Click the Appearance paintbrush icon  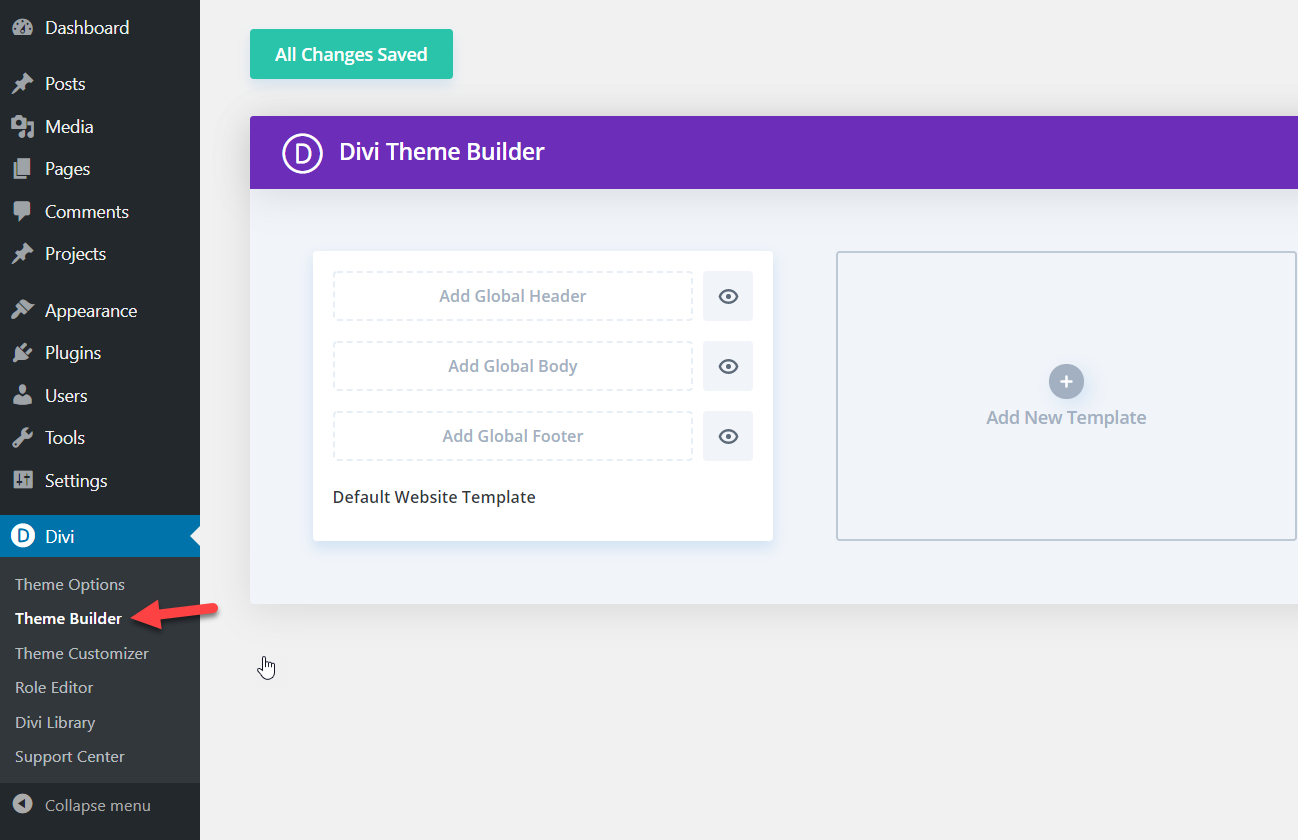click(x=22, y=311)
